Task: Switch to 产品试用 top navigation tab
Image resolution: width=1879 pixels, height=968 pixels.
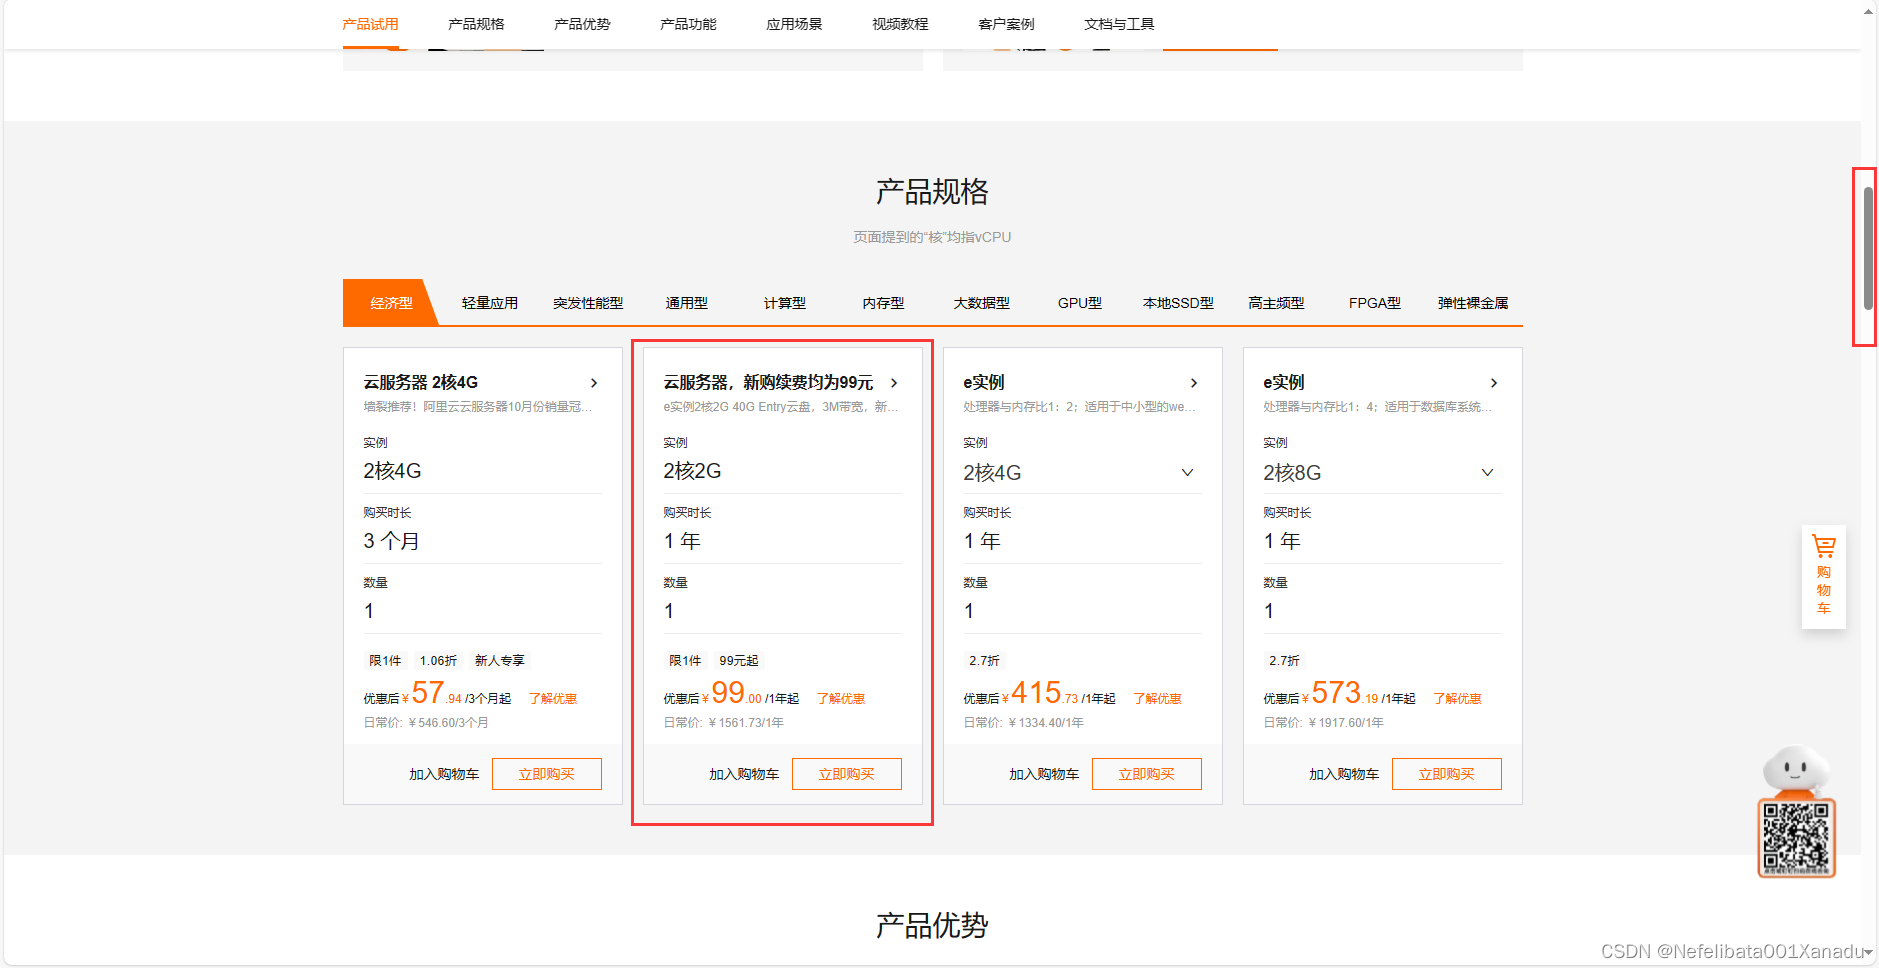Action: tap(370, 24)
